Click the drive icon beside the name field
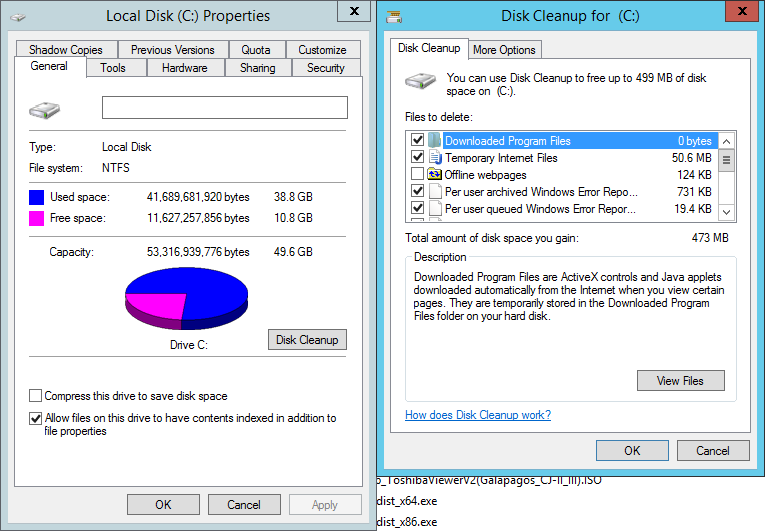The width and height of the screenshot is (765, 531). 44,110
